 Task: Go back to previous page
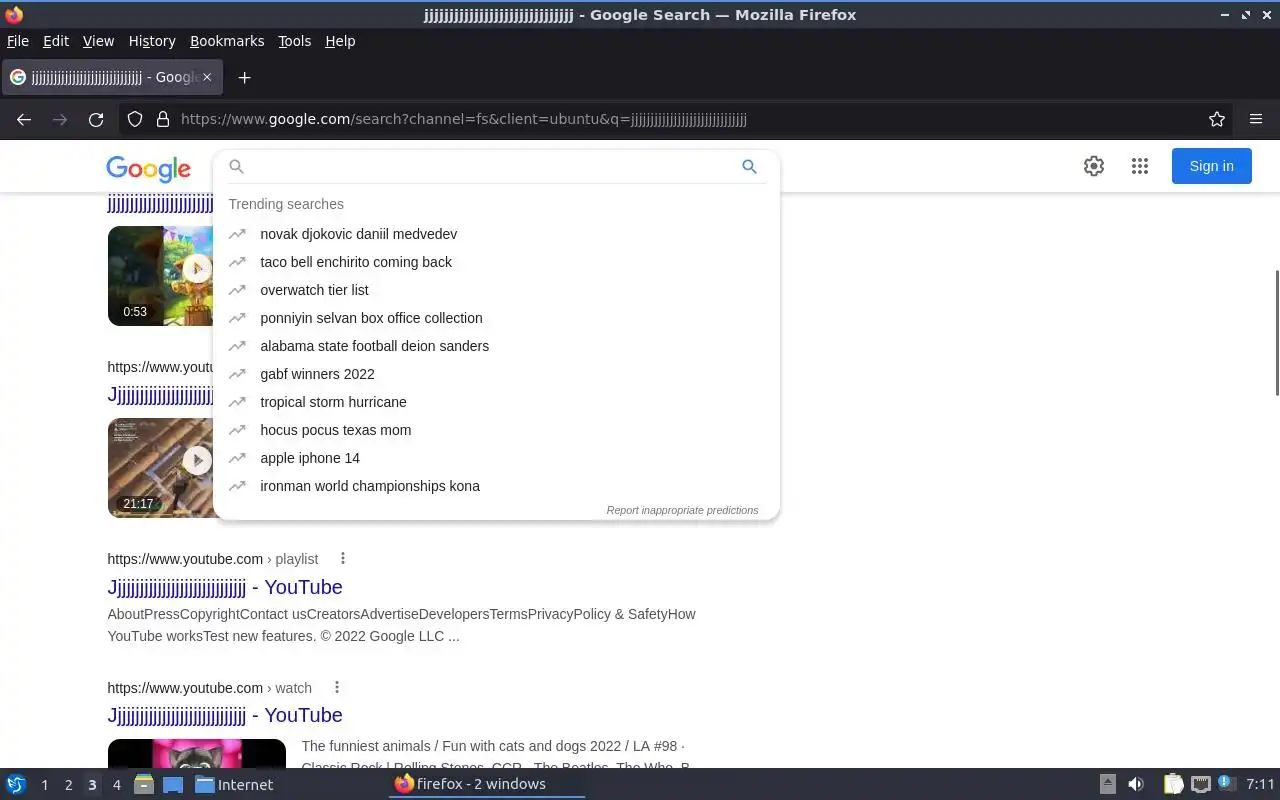(x=24, y=119)
